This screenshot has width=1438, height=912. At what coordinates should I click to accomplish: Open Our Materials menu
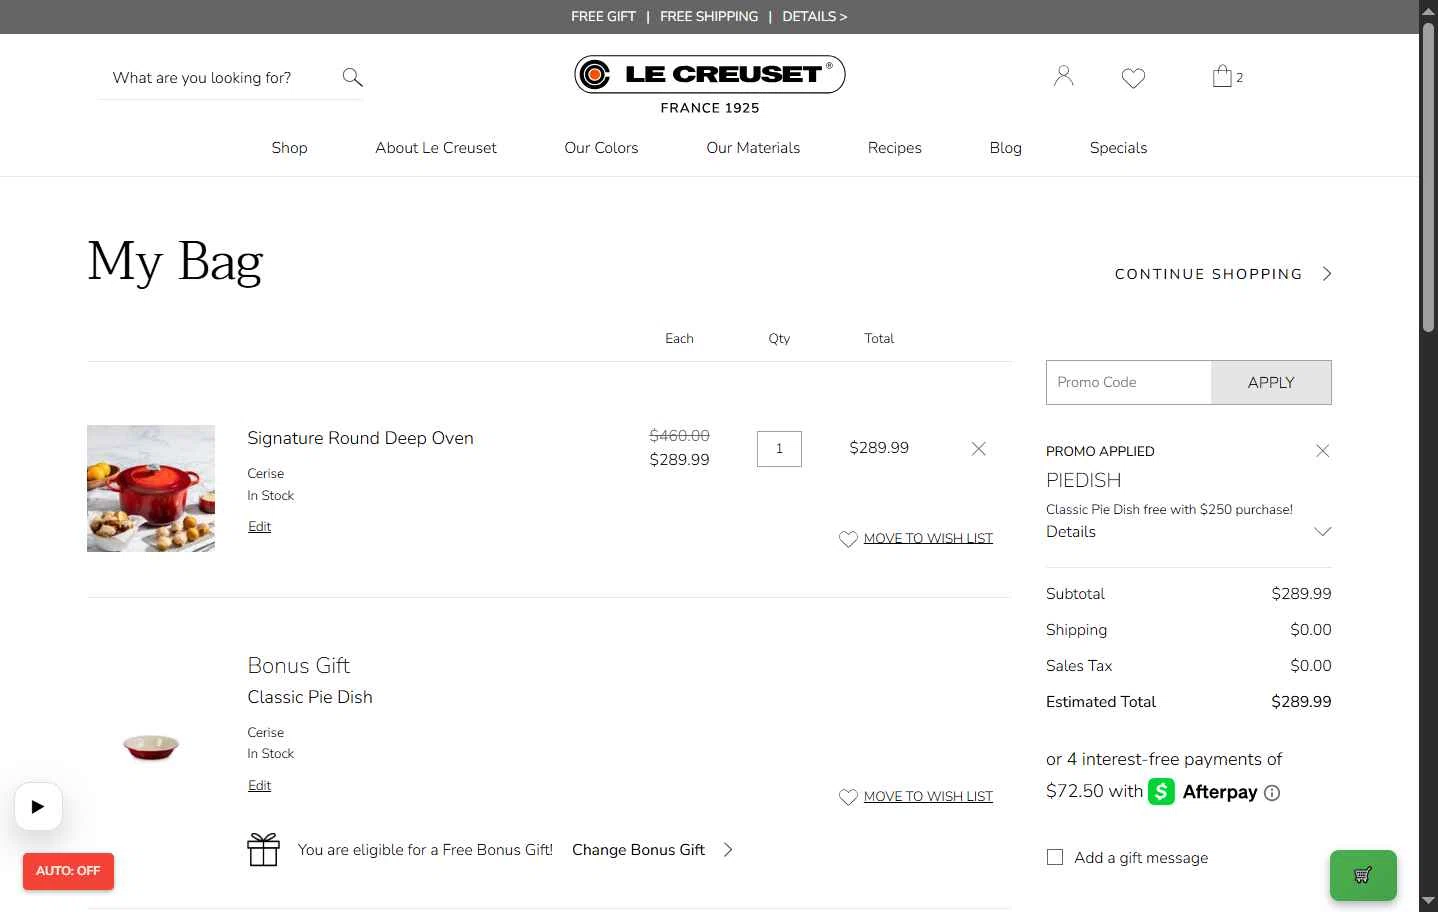(753, 148)
